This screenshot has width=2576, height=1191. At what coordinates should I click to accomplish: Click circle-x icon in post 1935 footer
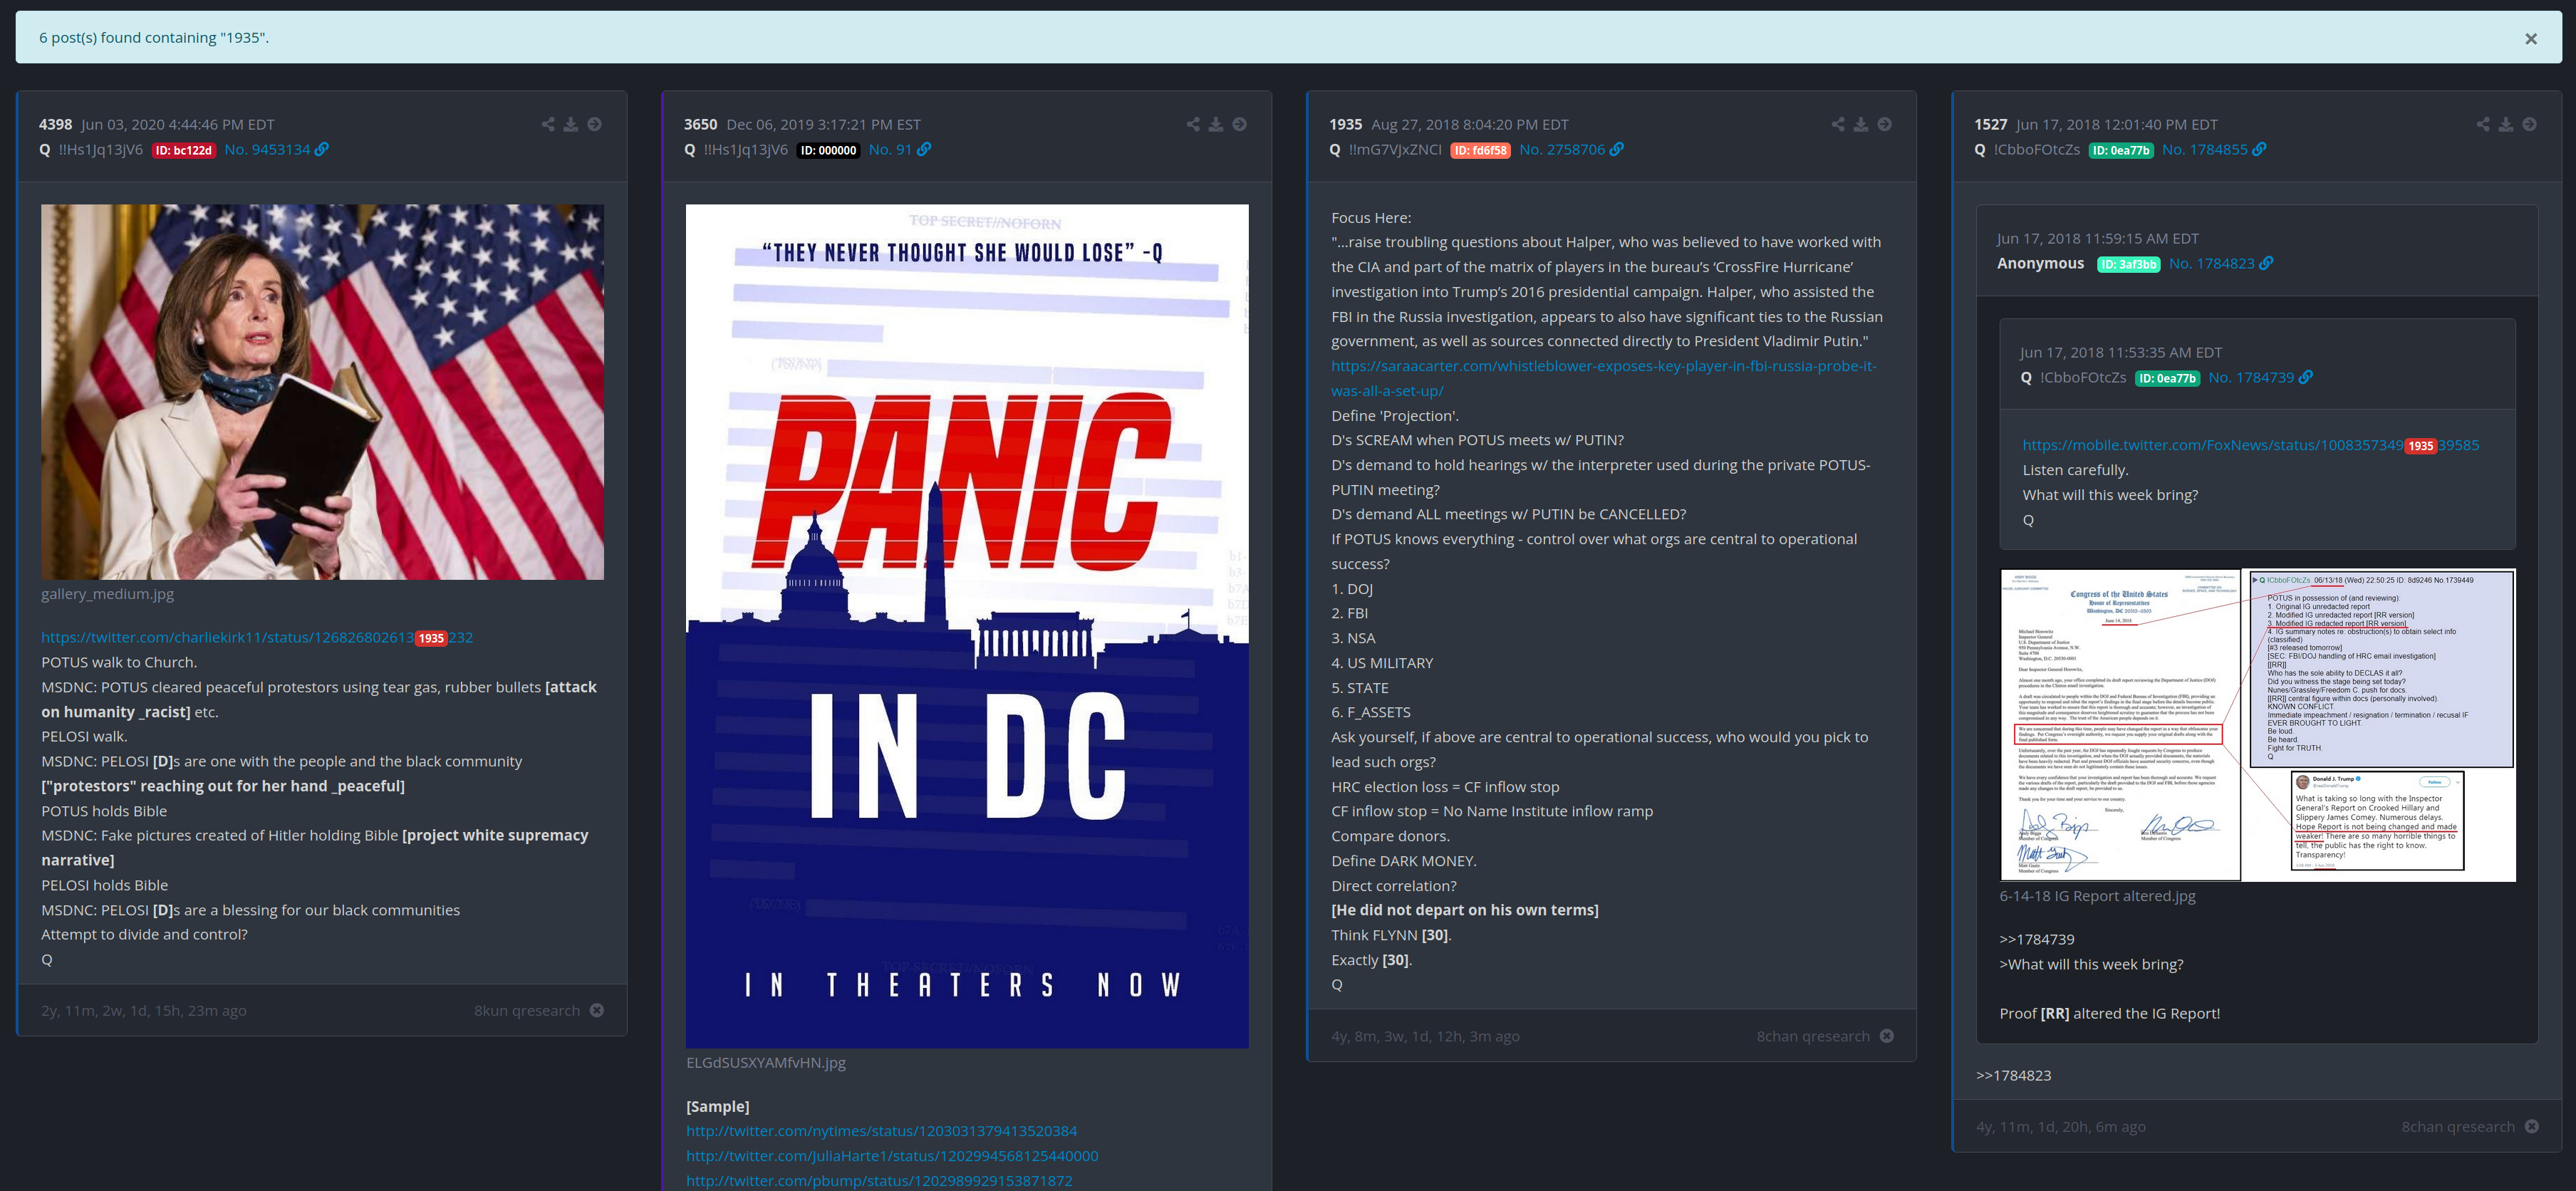coord(1887,1036)
